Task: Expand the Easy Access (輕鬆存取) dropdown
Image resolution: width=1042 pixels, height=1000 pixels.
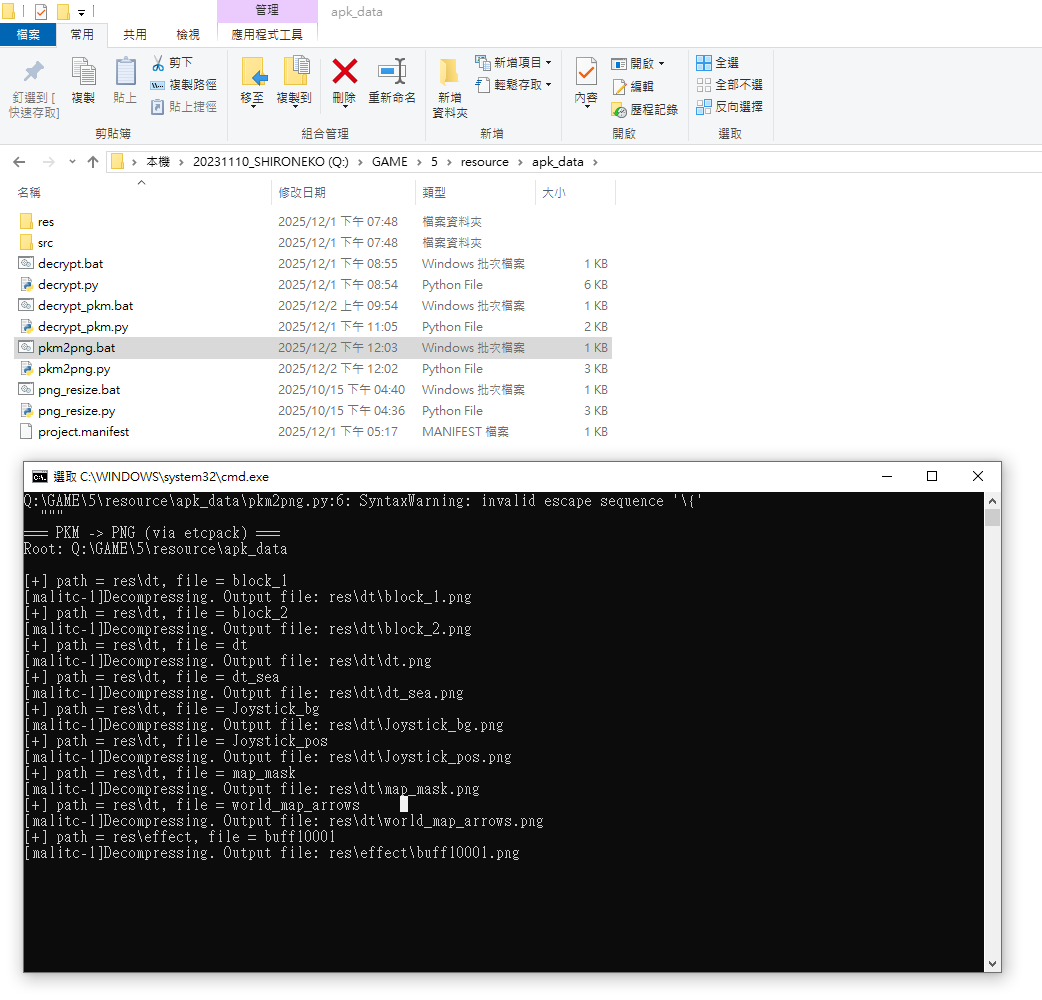Action: point(514,85)
